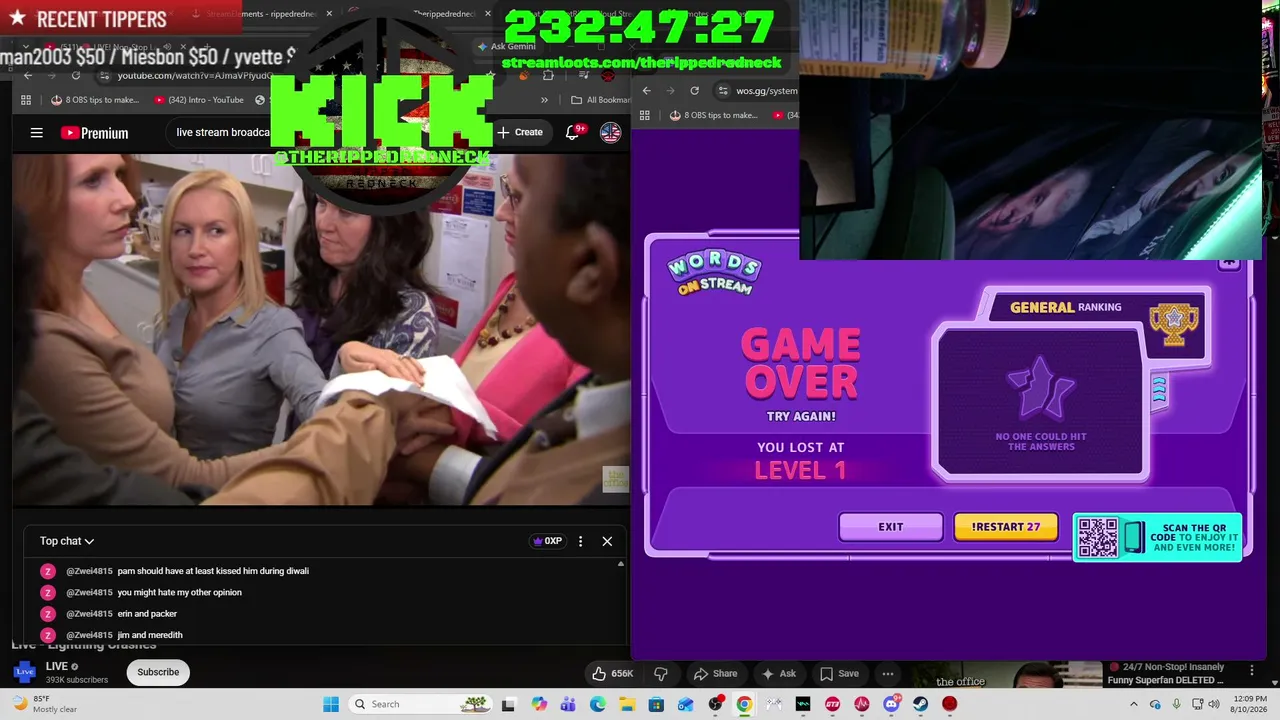Open apps grid in wos.gg window bookmarks bar

[646, 115]
